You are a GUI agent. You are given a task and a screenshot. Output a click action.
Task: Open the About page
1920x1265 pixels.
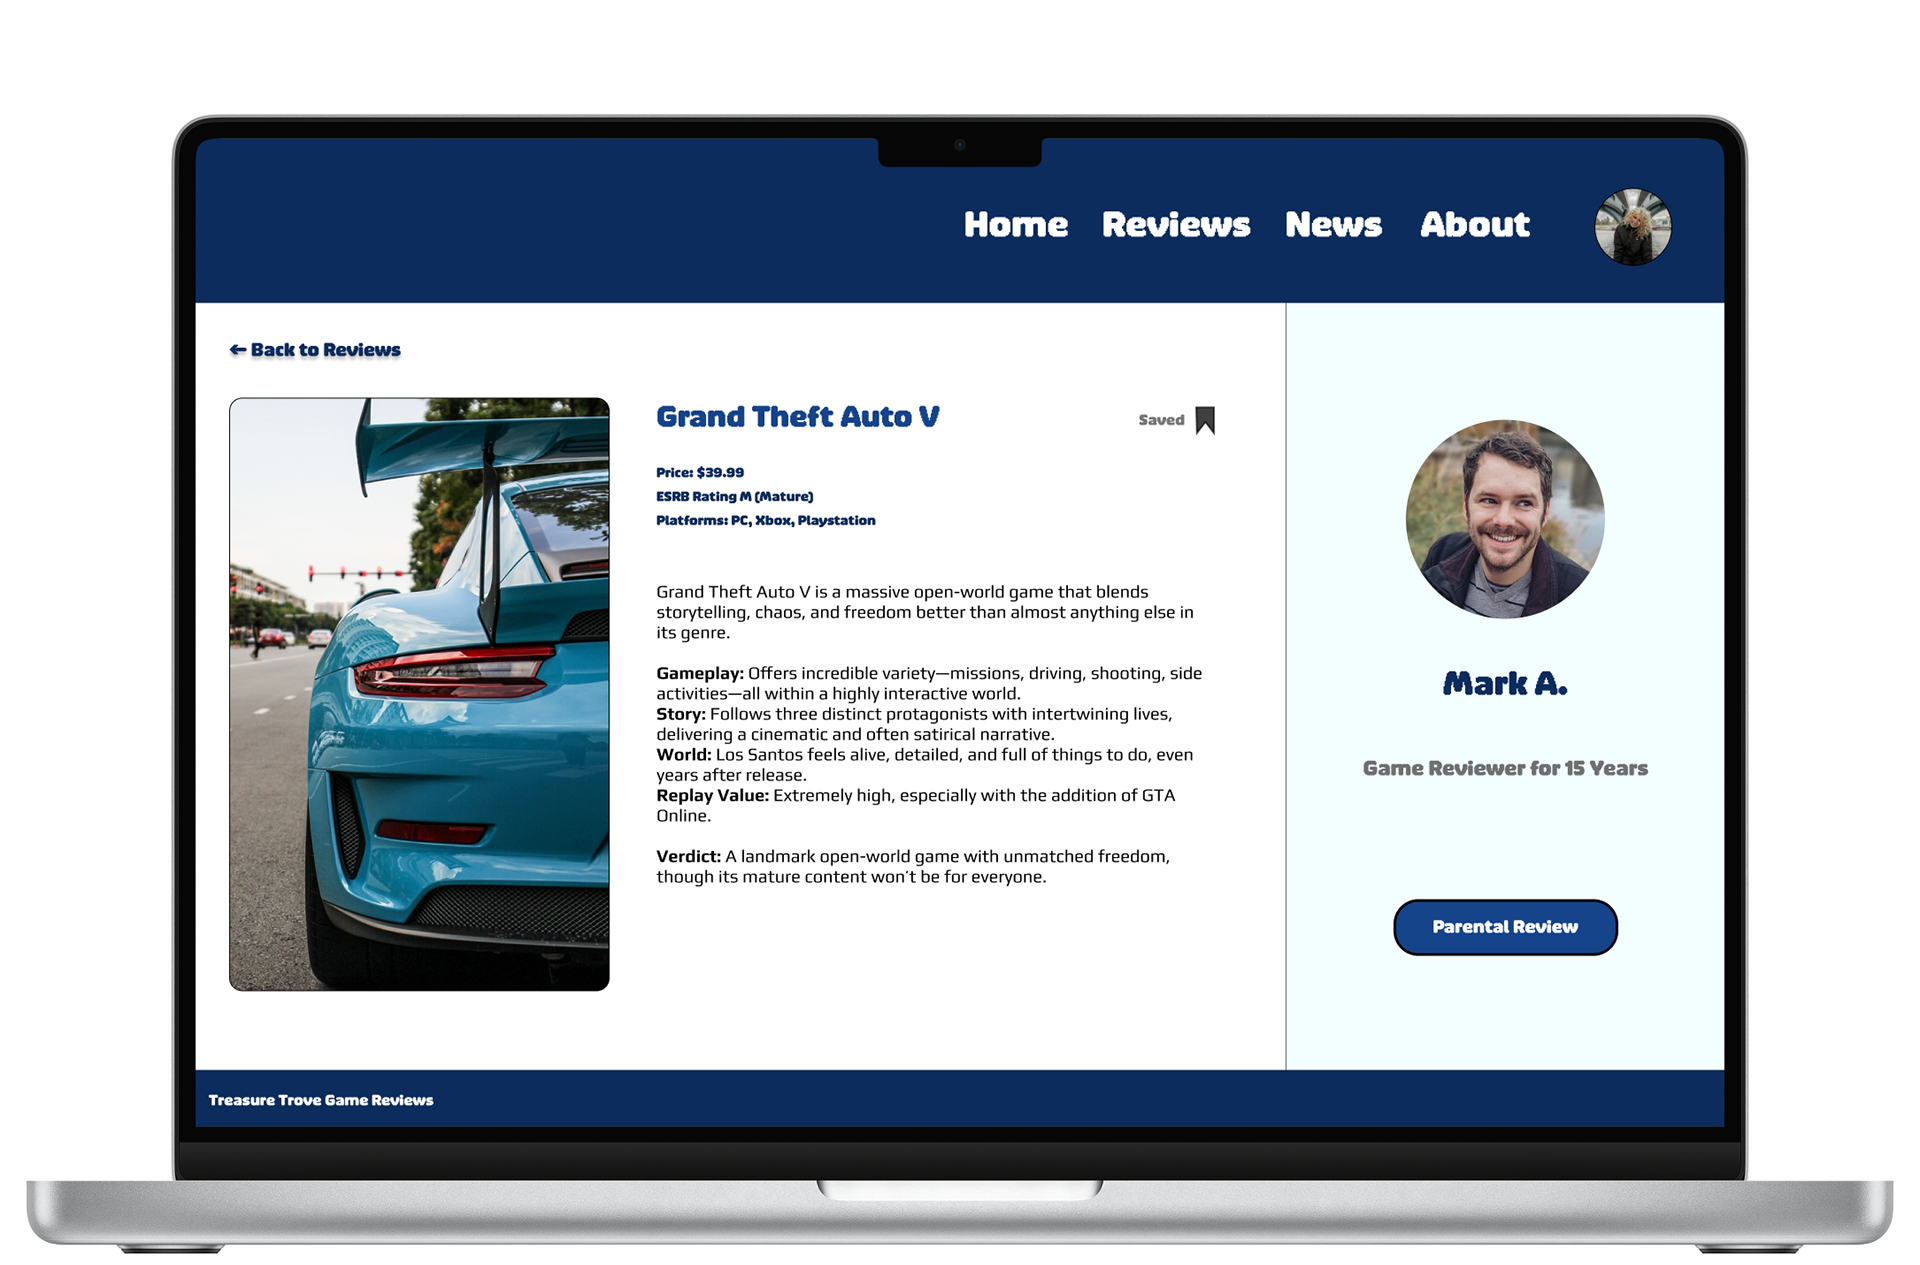tap(1475, 225)
